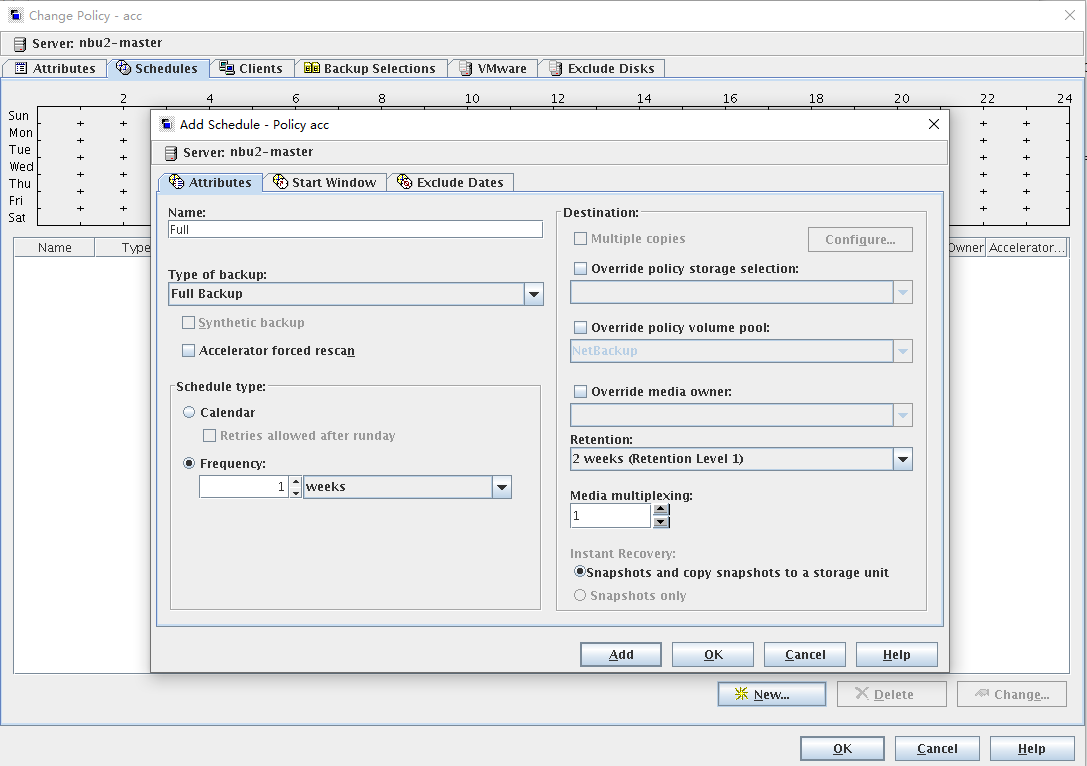Viewport: 1087px width, 766px height.
Task: Click the schedule Name text field
Action: 355,229
